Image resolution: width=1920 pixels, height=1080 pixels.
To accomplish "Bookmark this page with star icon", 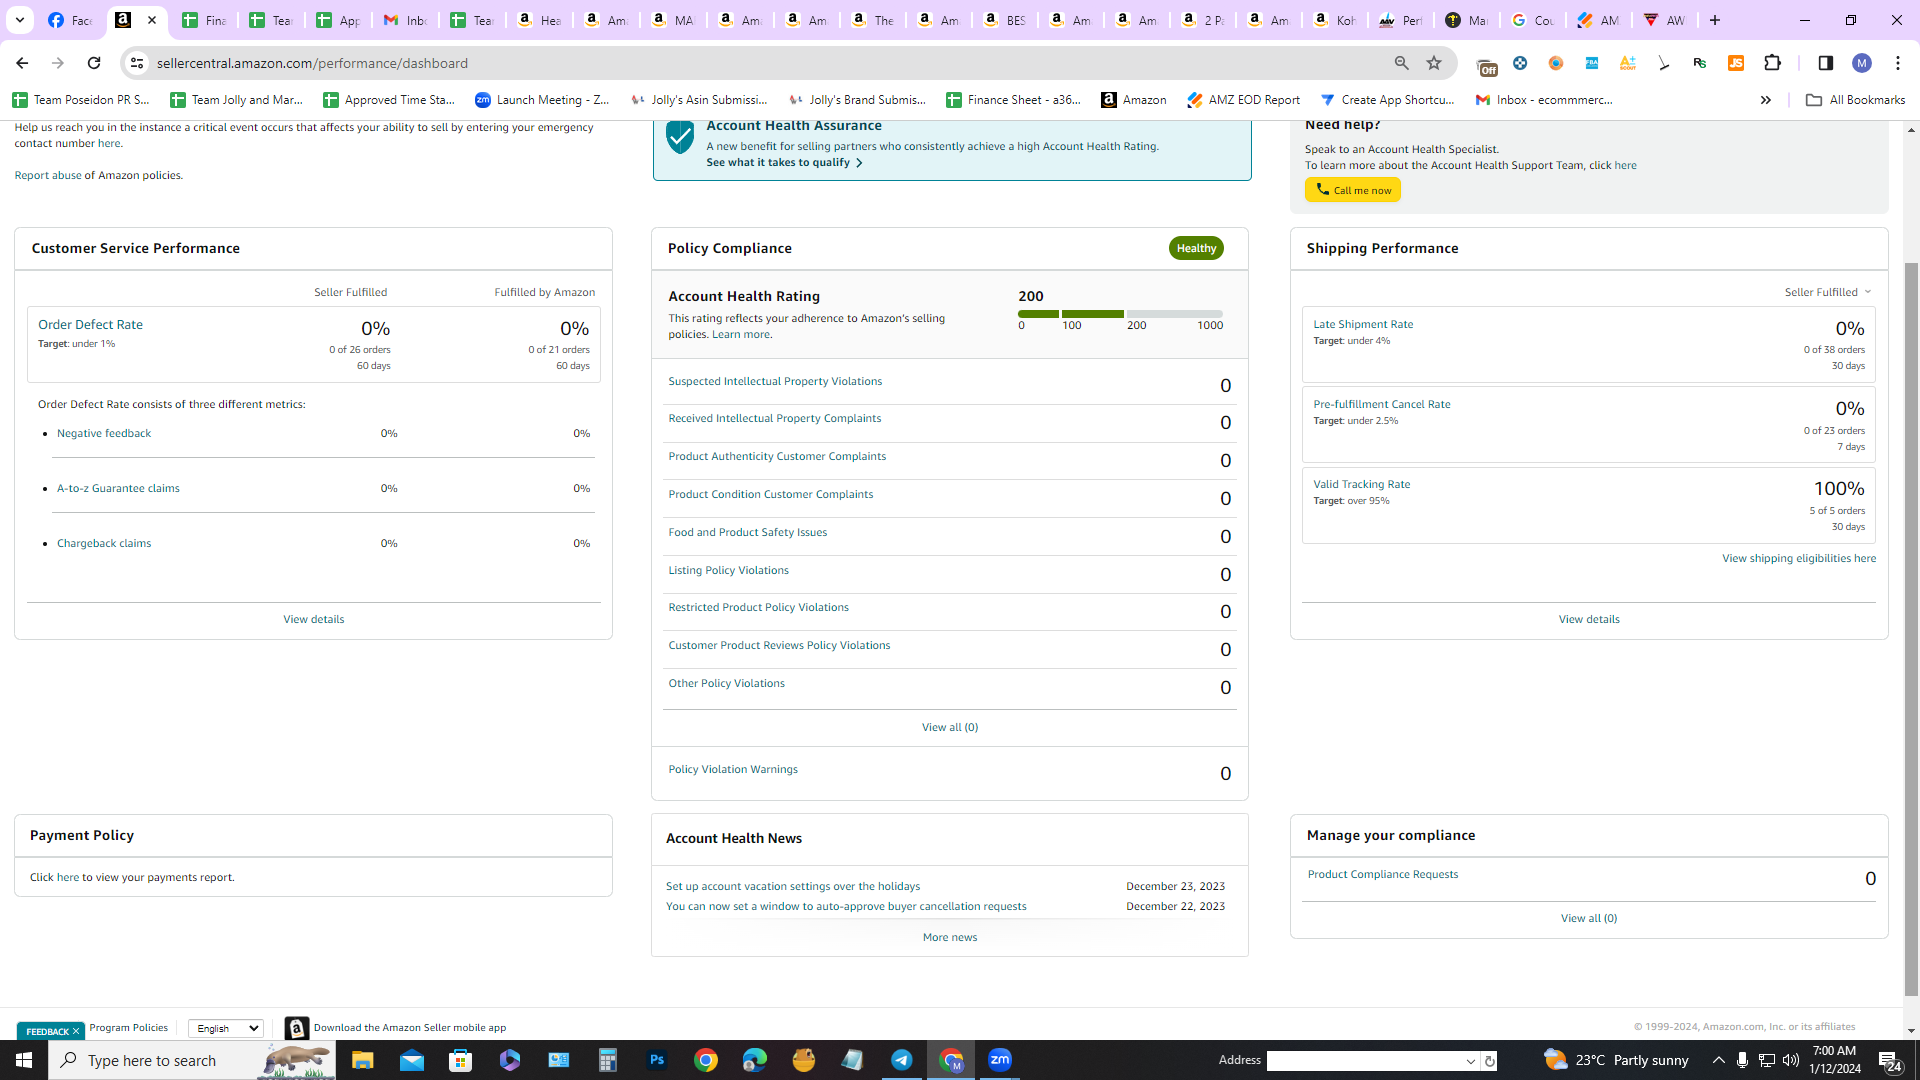I will coord(1434,63).
